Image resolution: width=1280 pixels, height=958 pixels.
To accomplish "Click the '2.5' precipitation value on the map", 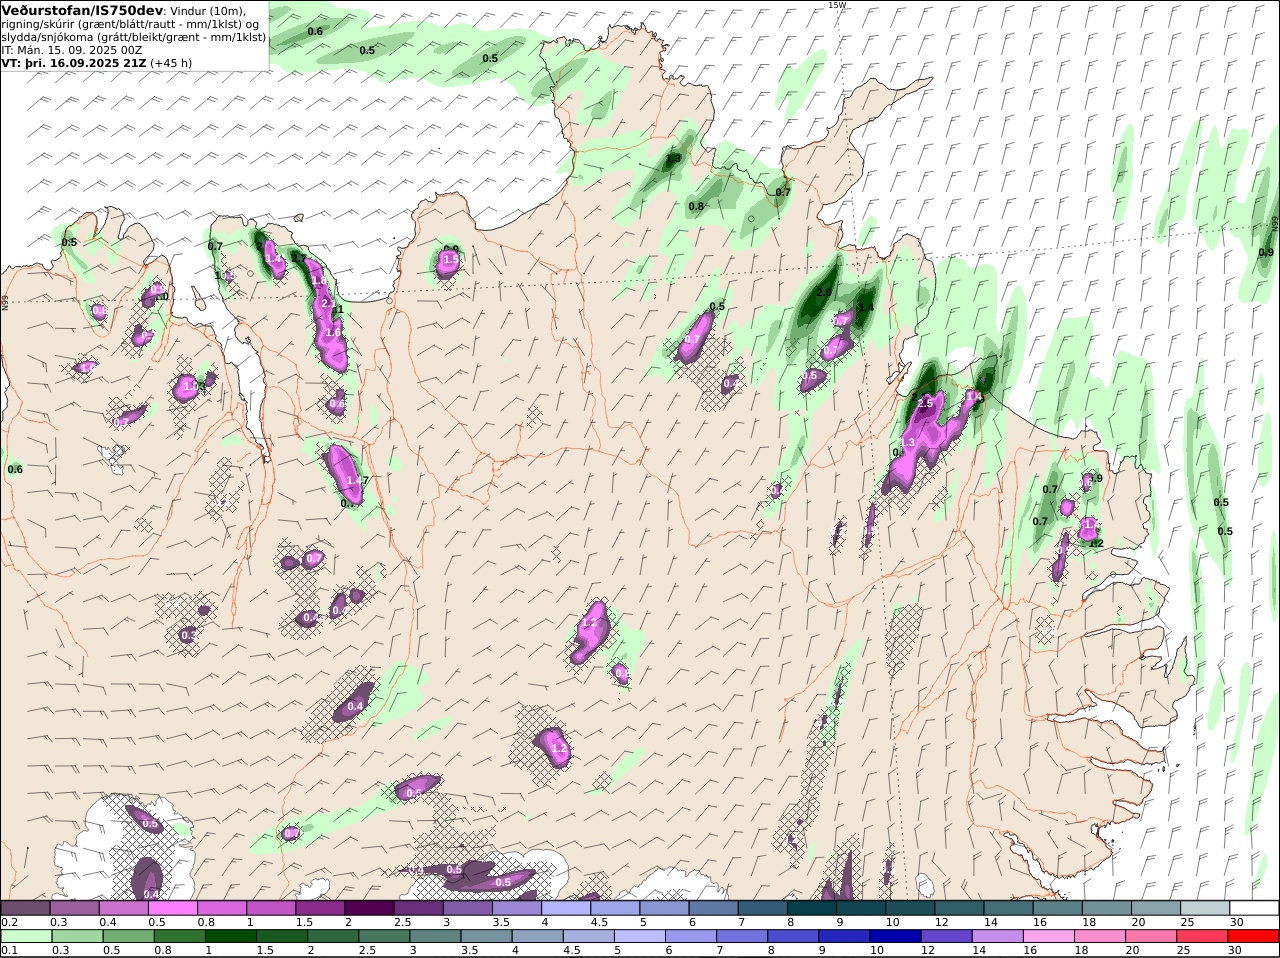I will click(x=925, y=403).
